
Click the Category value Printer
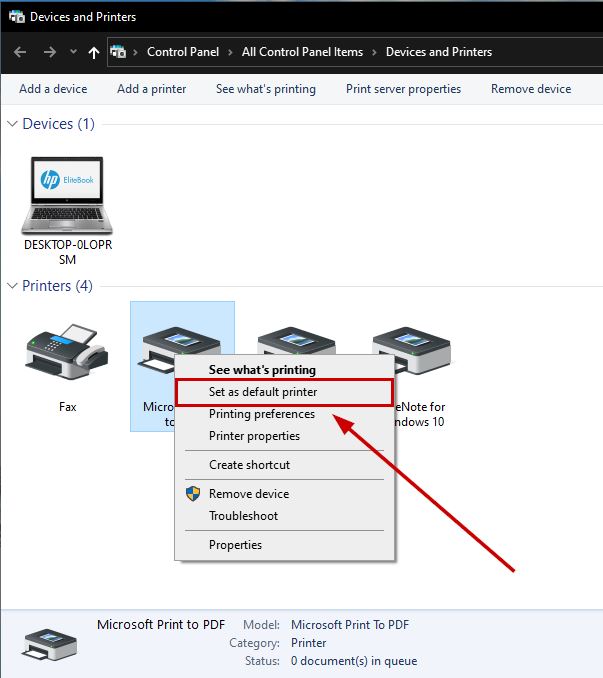tap(308, 643)
